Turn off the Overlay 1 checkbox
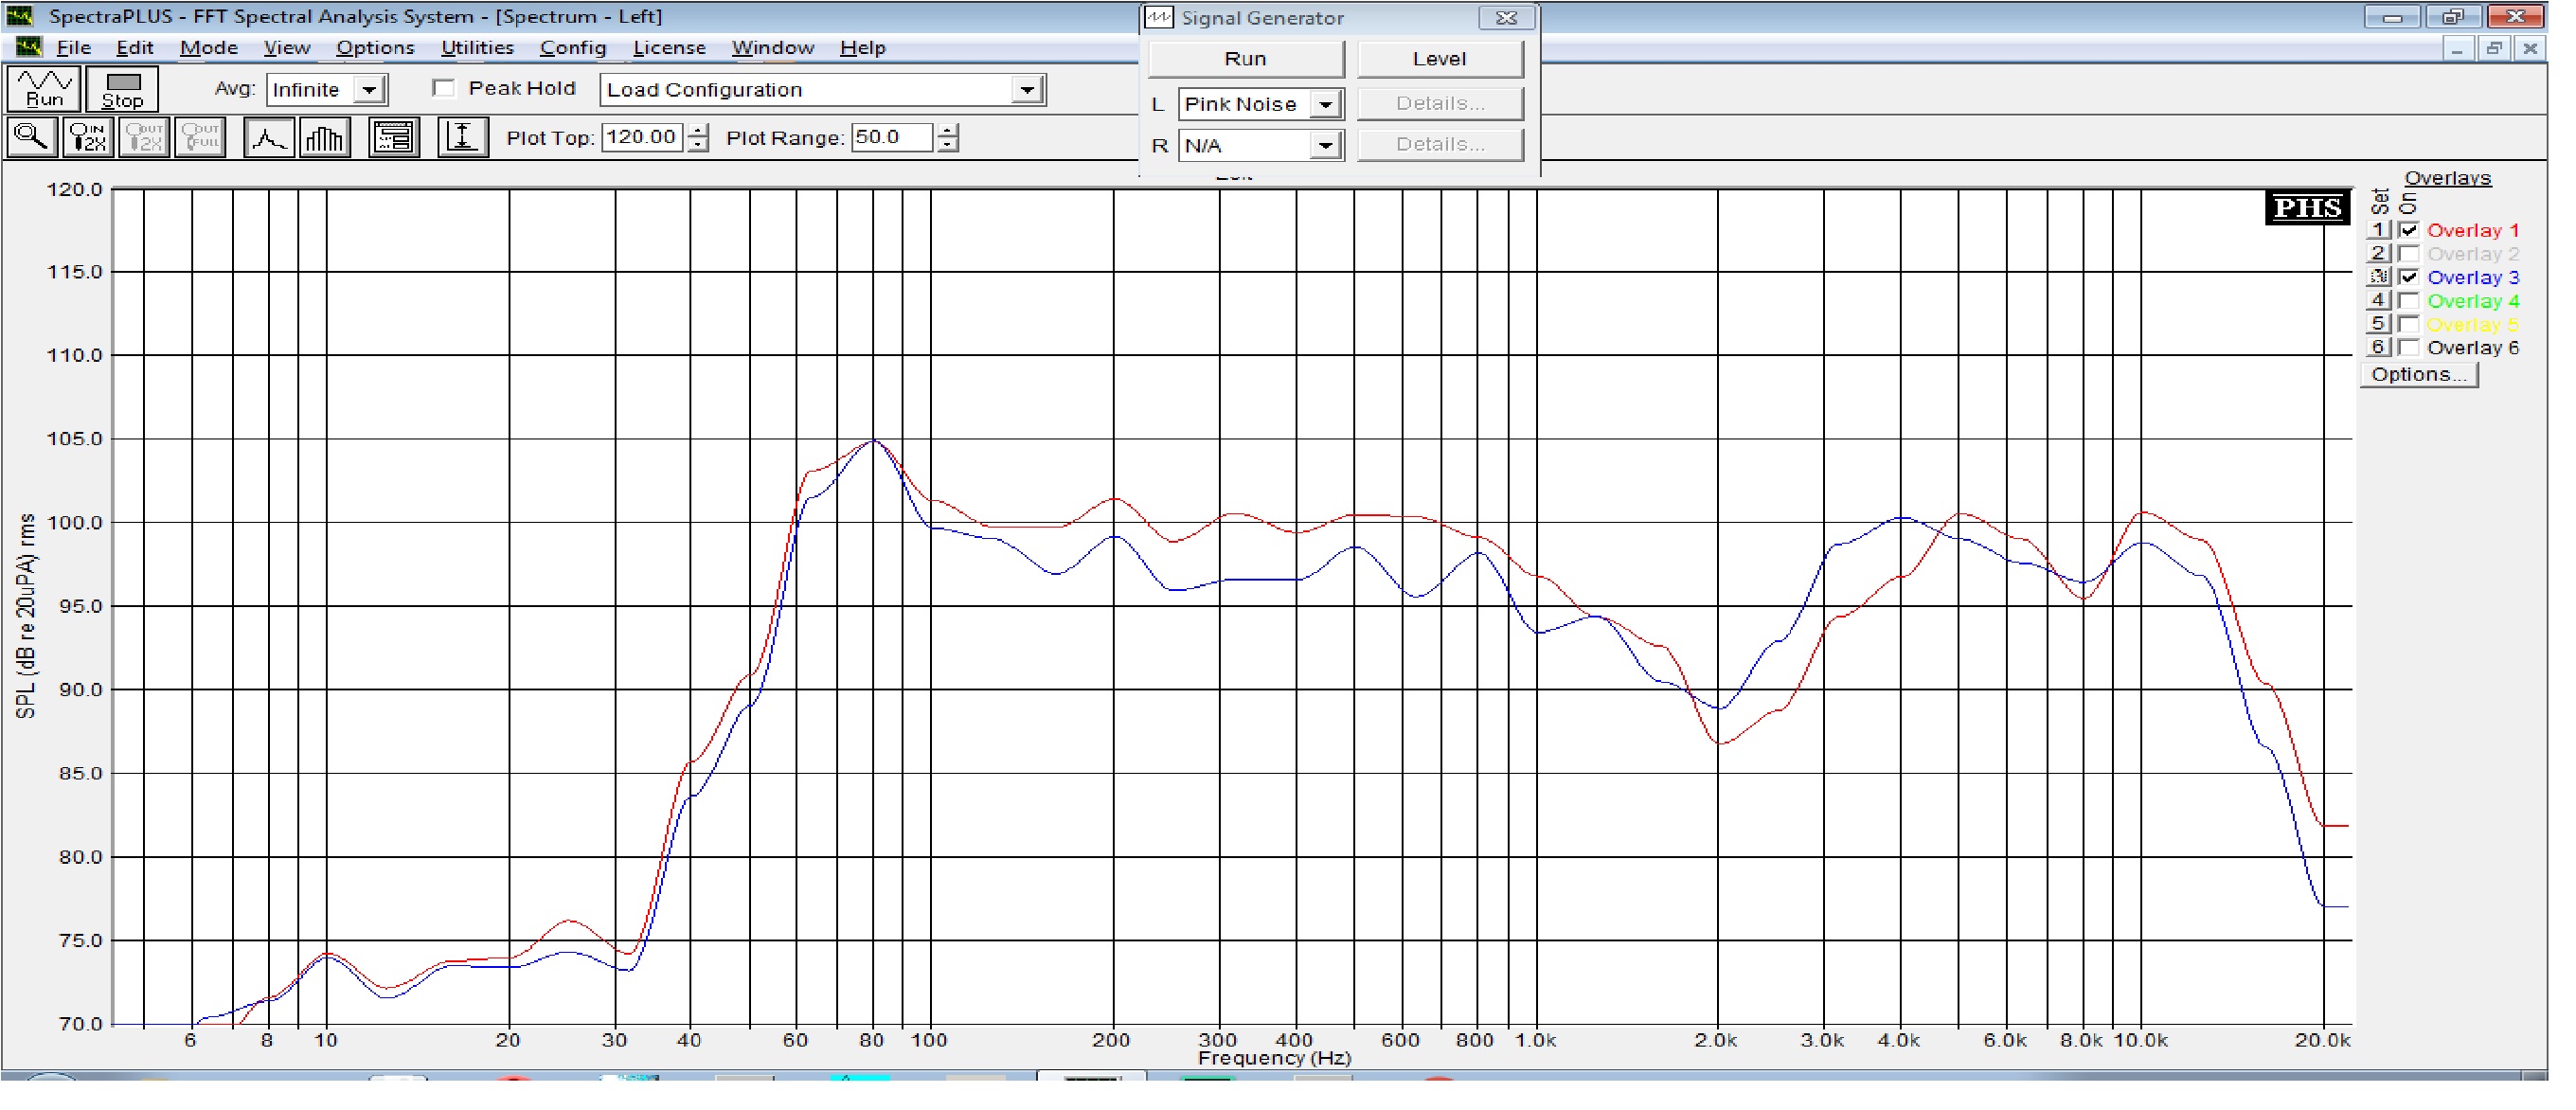 2409,230
